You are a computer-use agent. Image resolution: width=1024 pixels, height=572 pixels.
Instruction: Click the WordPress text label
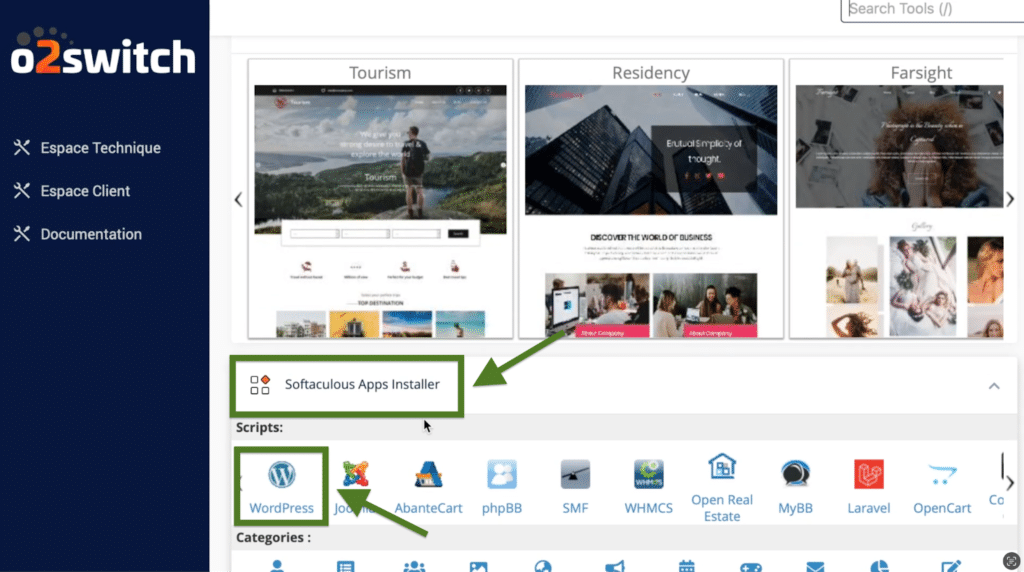[x=281, y=507]
